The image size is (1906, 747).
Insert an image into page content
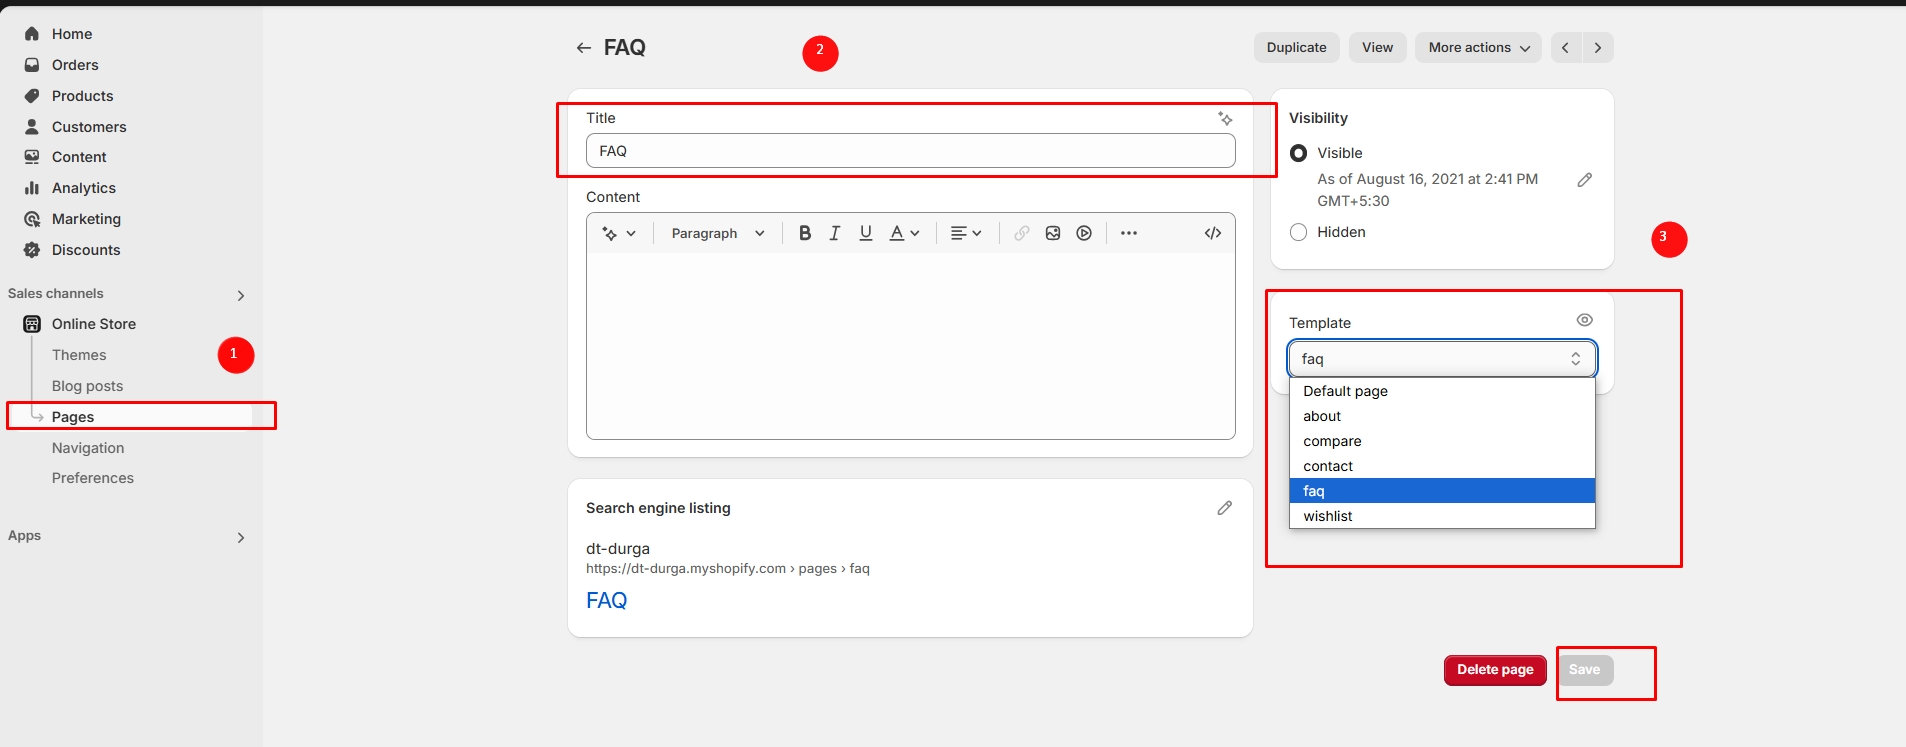(1053, 233)
